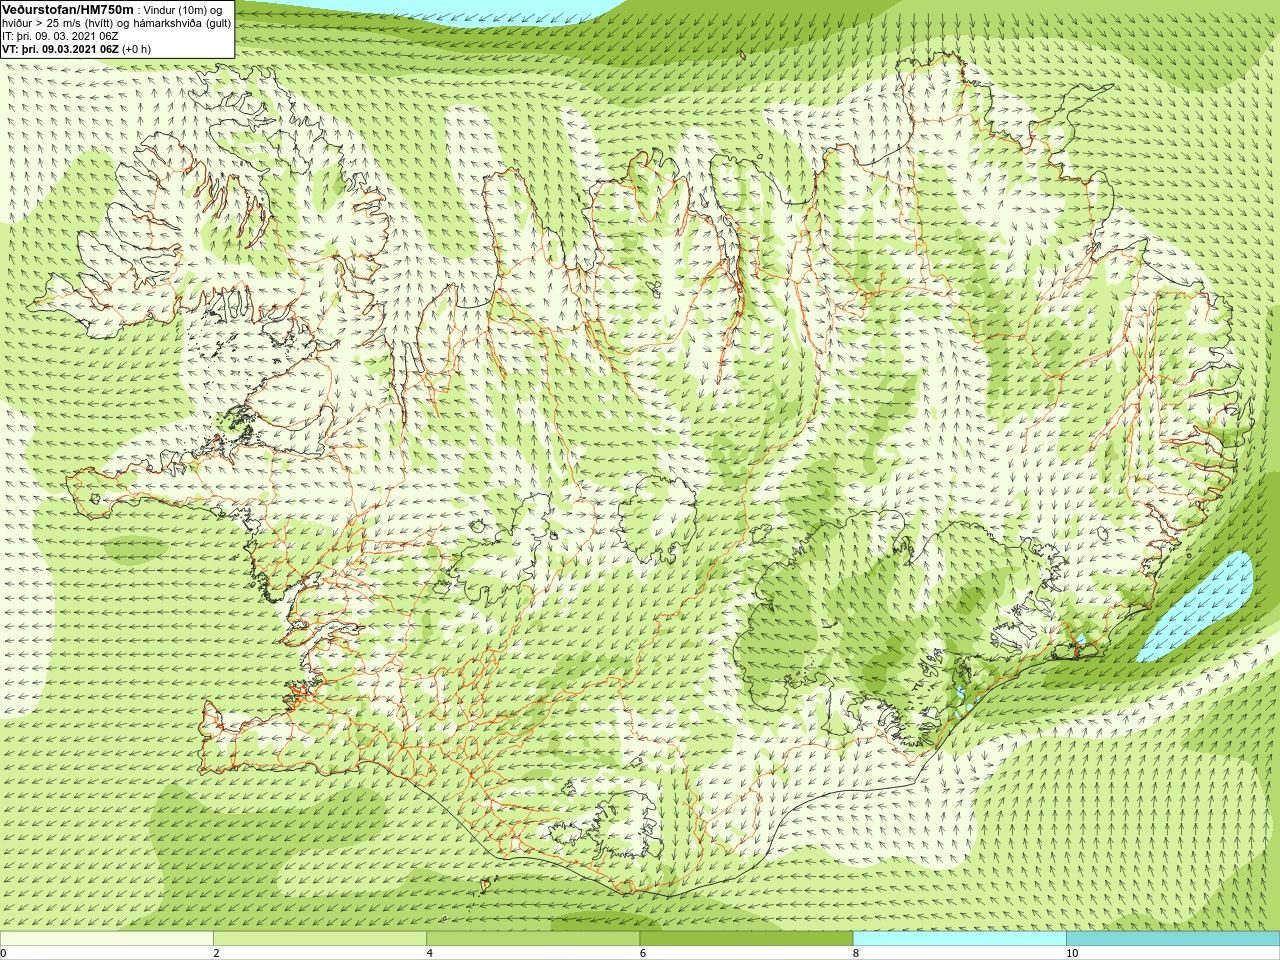Click the "10" scale tick label
This screenshot has width=1280, height=960.
tap(1071, 953)
